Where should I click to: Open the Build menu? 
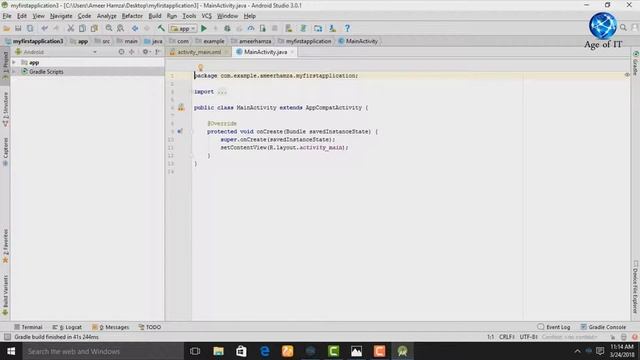coord(155,16)
